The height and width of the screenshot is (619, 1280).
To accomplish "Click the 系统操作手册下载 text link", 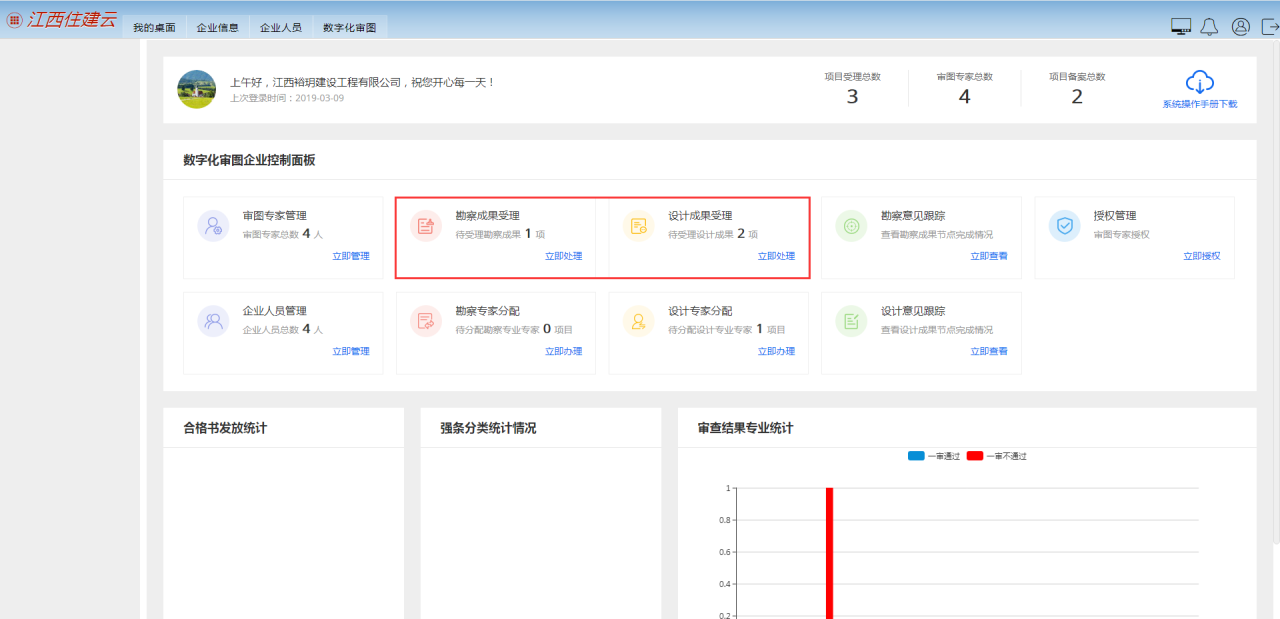I will click(1200, 104).
